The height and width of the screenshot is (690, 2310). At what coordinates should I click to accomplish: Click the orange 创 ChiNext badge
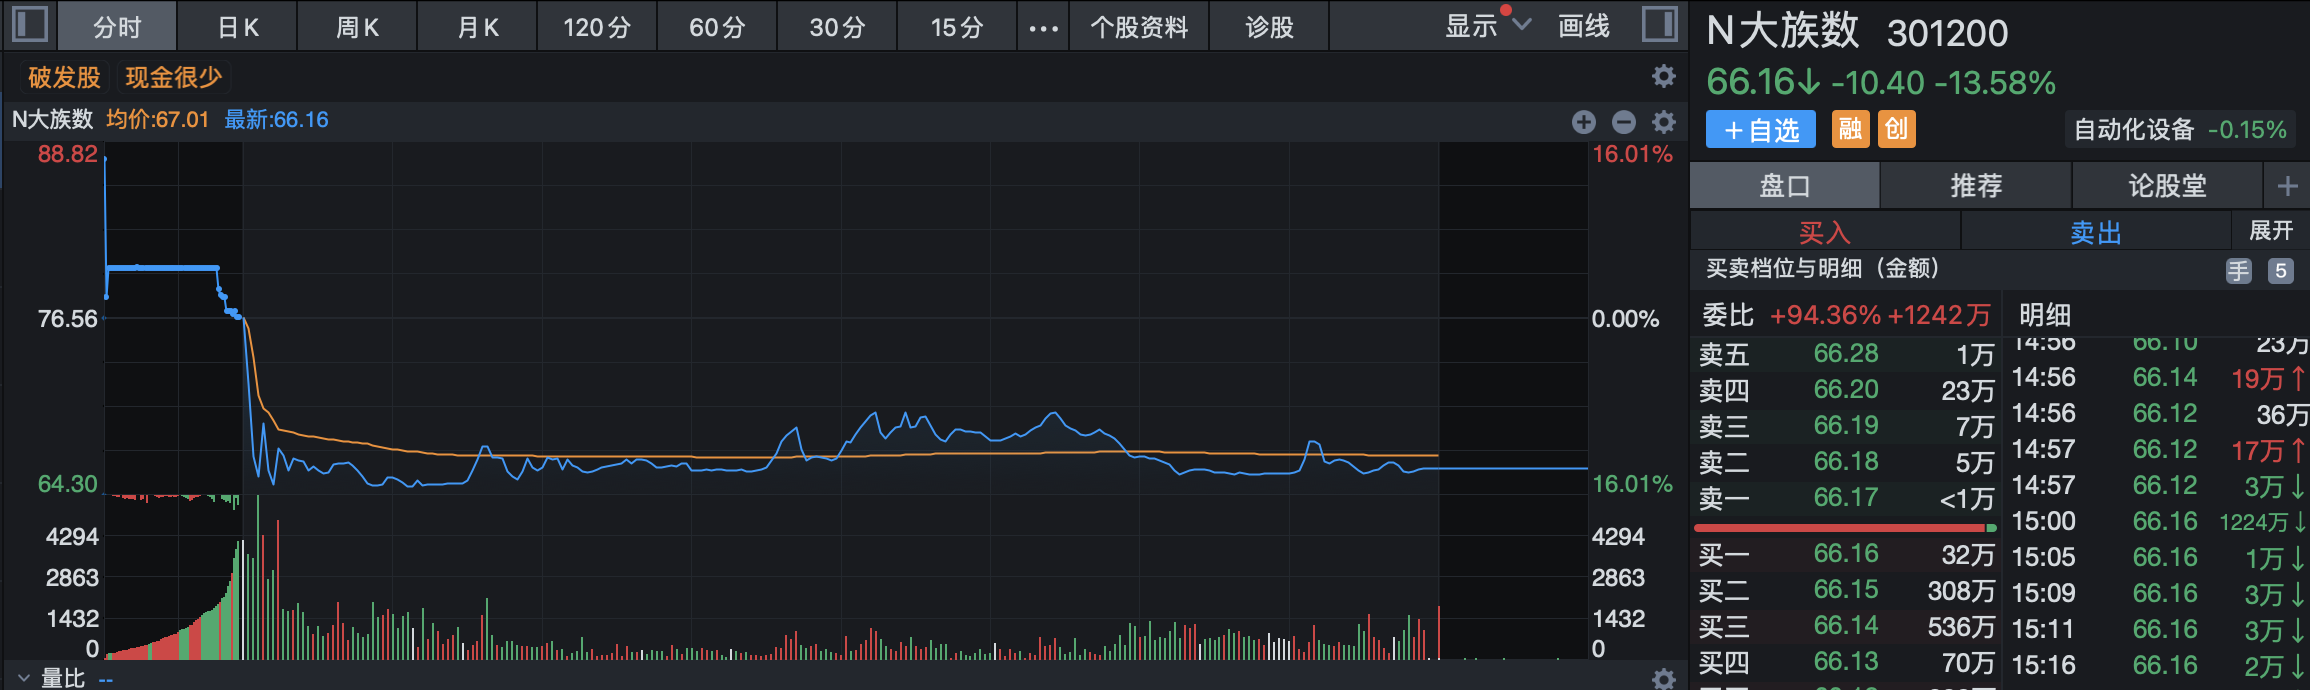pos(1896,129)
